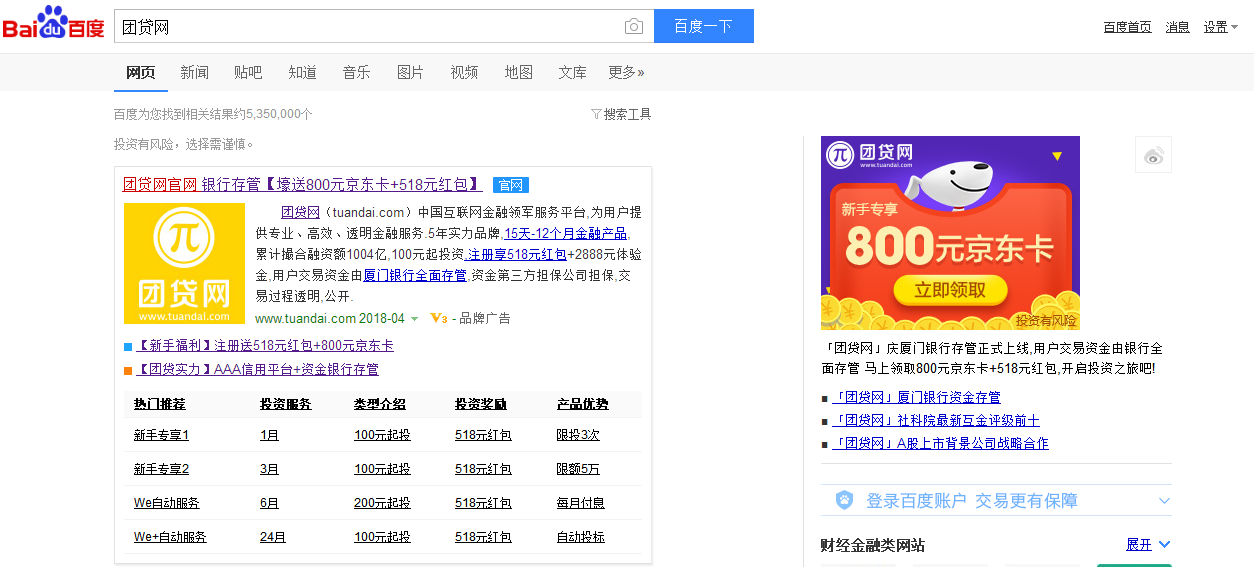
Task: Click the search tools filter icon
Action: 596,114
